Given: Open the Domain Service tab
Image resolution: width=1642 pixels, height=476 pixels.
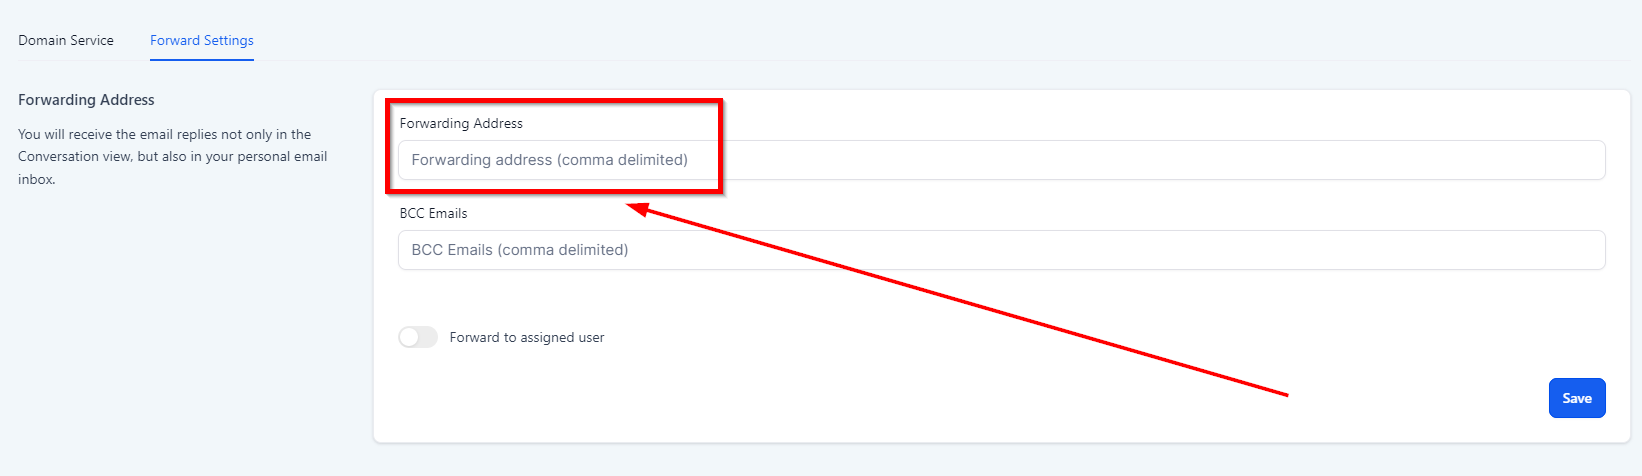Looking at the screenshot, I should pos(66,40).
